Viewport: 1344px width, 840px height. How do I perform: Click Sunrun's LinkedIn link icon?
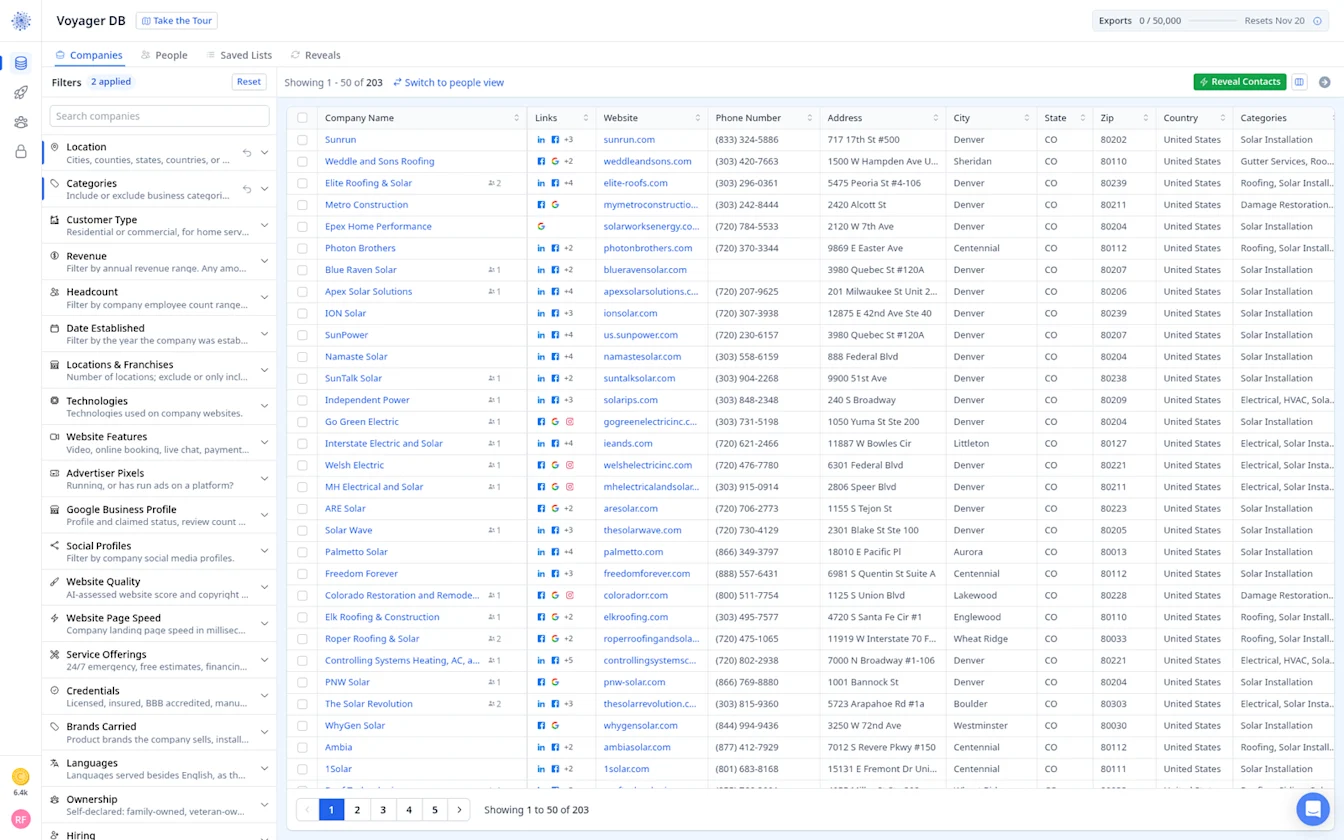coord(541,140)
